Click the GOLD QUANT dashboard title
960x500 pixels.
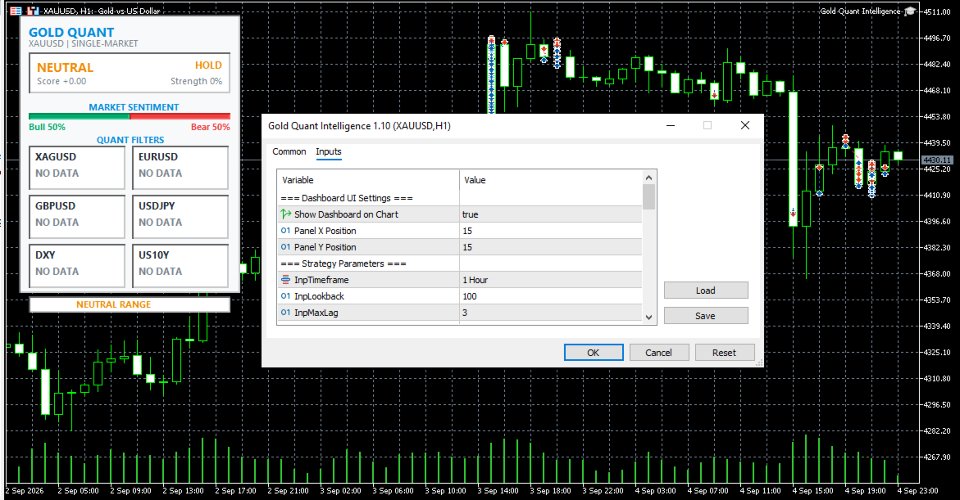pyautogui.click(x=71, y=32)
